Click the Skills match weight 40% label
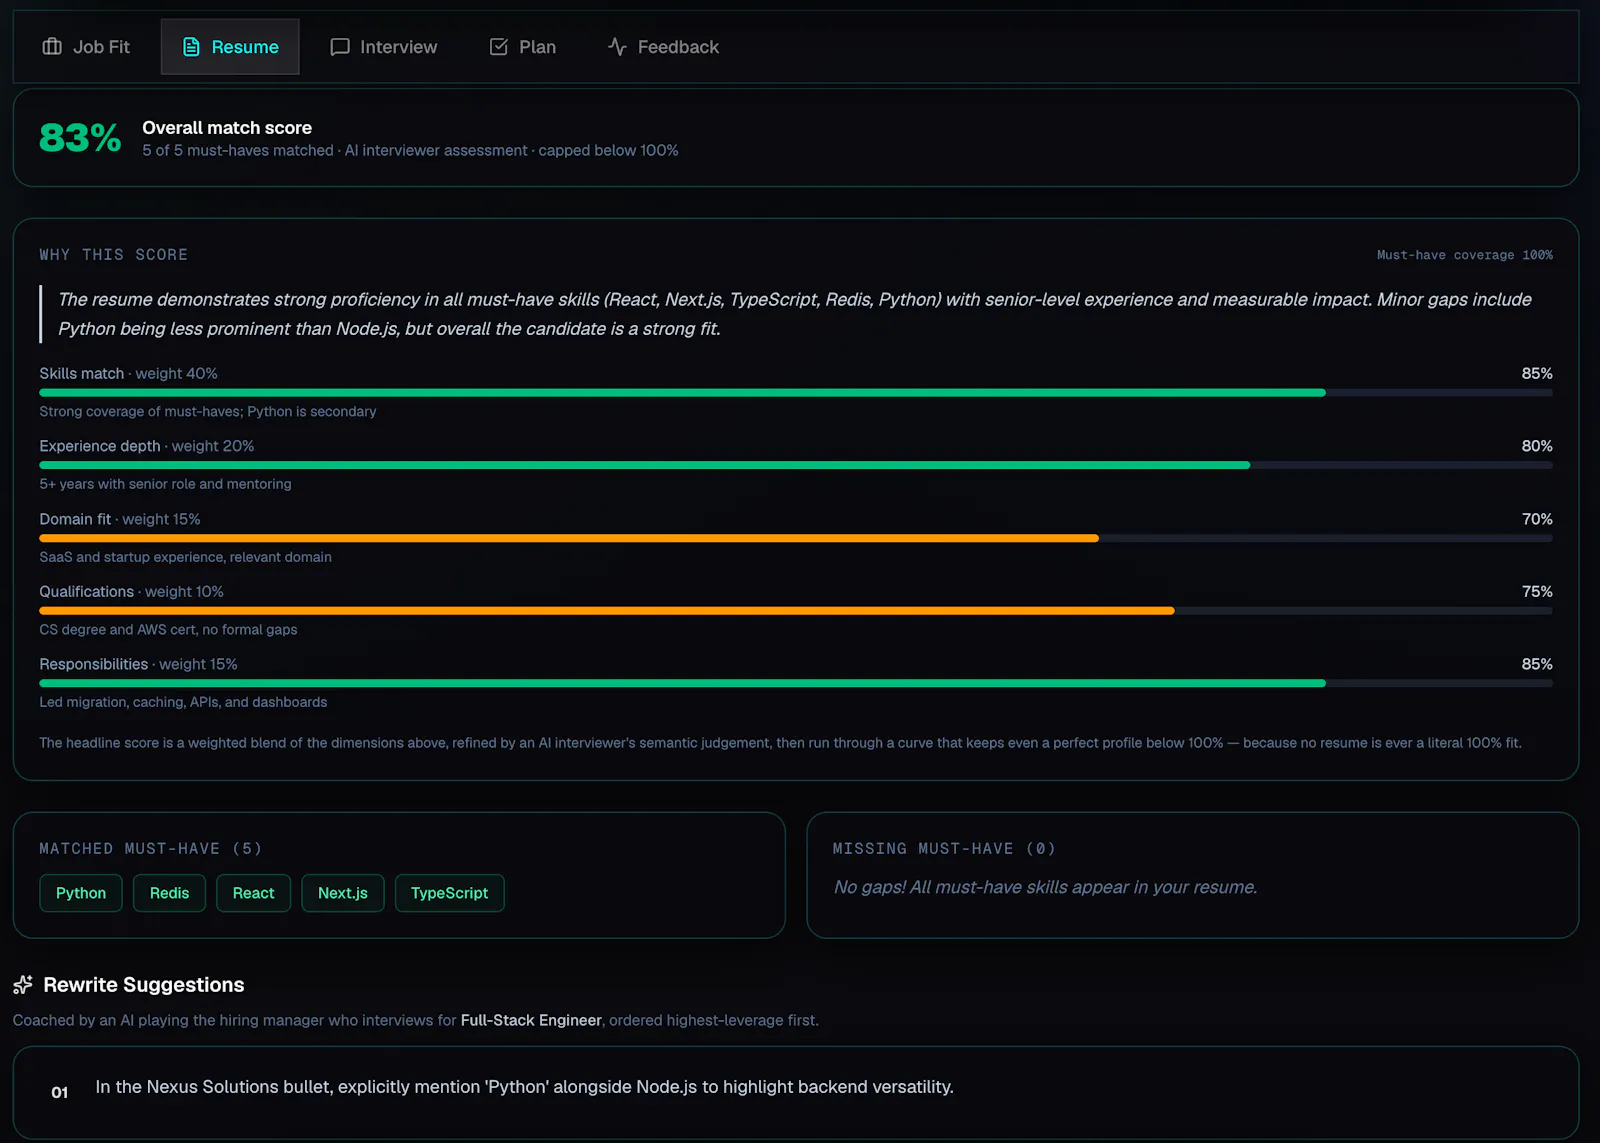The width and height of the screenshot is (1600, 1143). 128,373
